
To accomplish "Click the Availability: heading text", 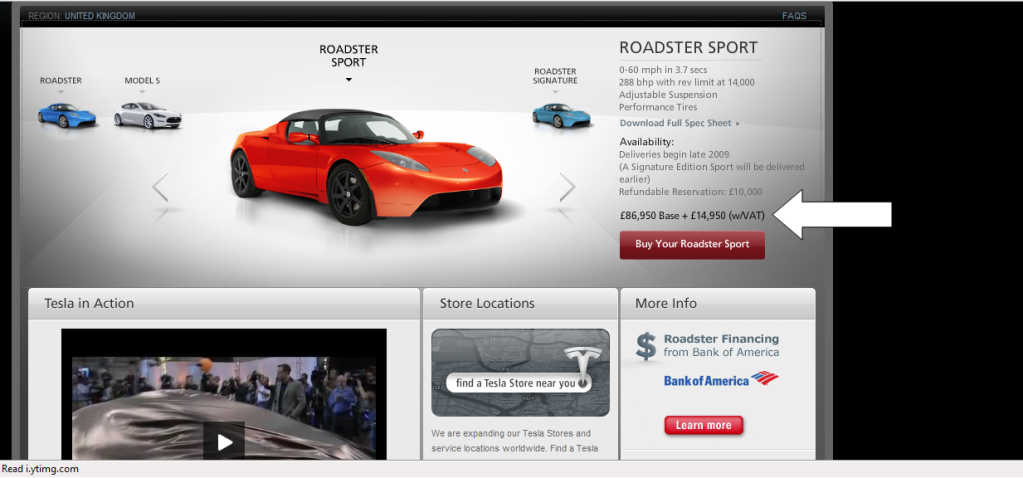I will (646, 142).
